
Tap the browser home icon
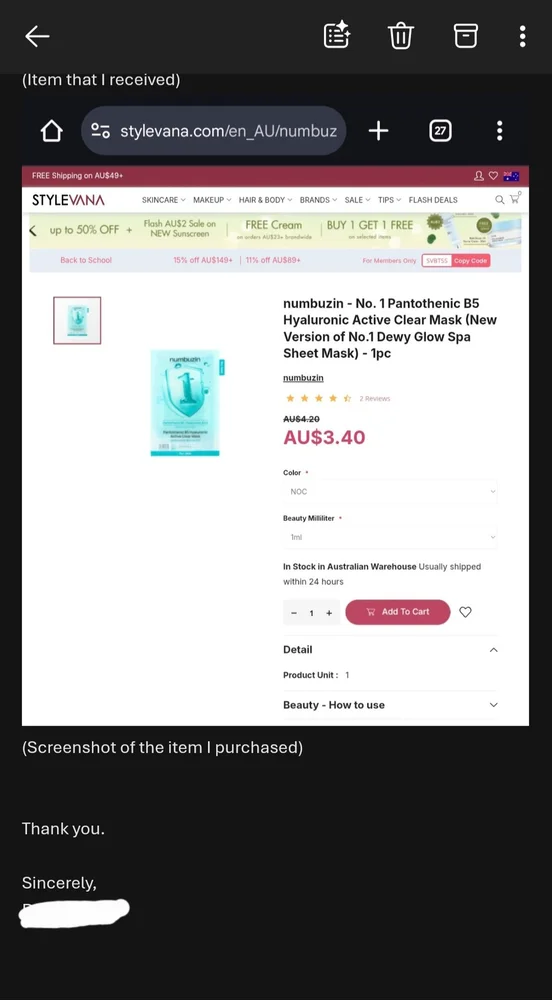(52, 131)
